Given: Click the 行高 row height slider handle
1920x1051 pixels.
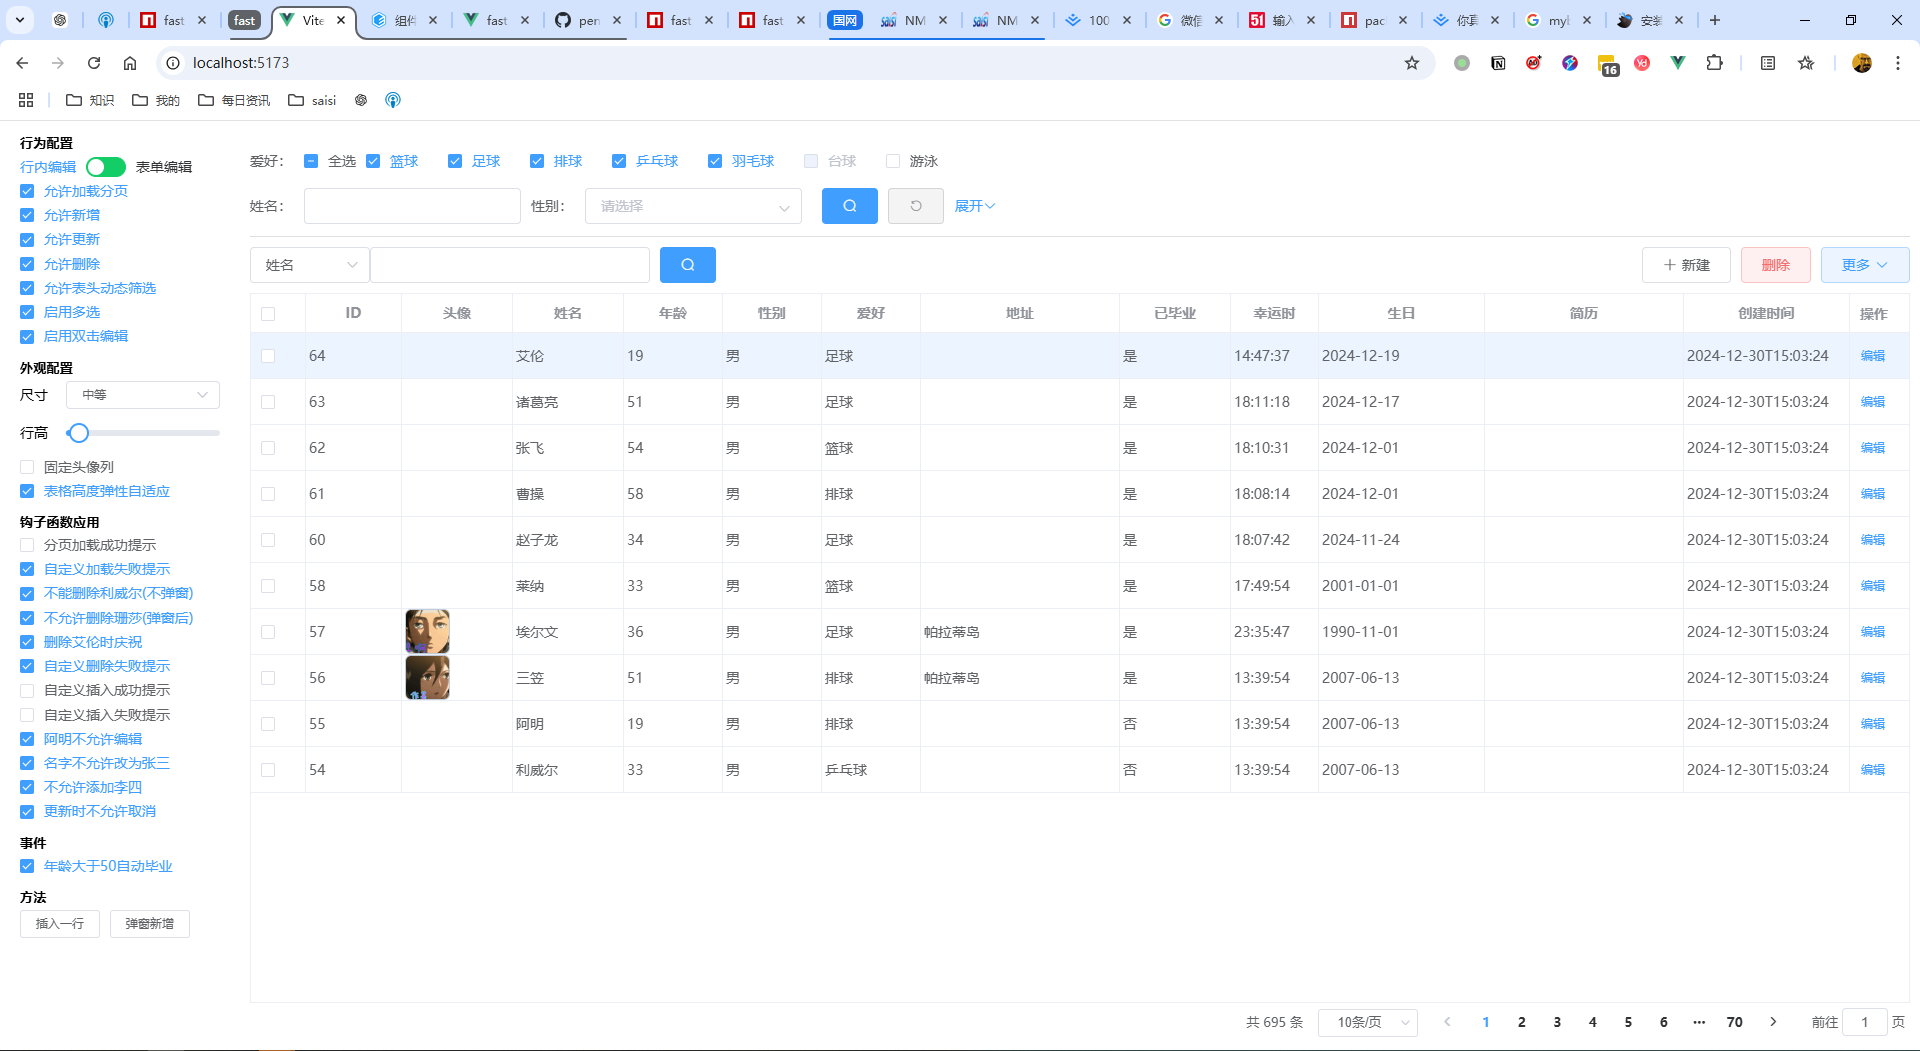Looking at the screenshot, I should (x=78, y=433).
